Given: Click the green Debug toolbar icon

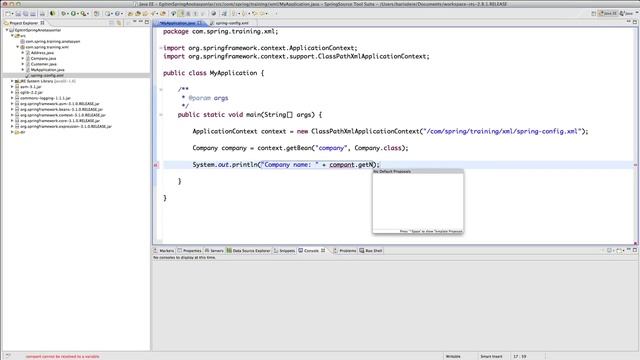Looking at the screenshot, I should pyautogui.click(x=64, y=14).
